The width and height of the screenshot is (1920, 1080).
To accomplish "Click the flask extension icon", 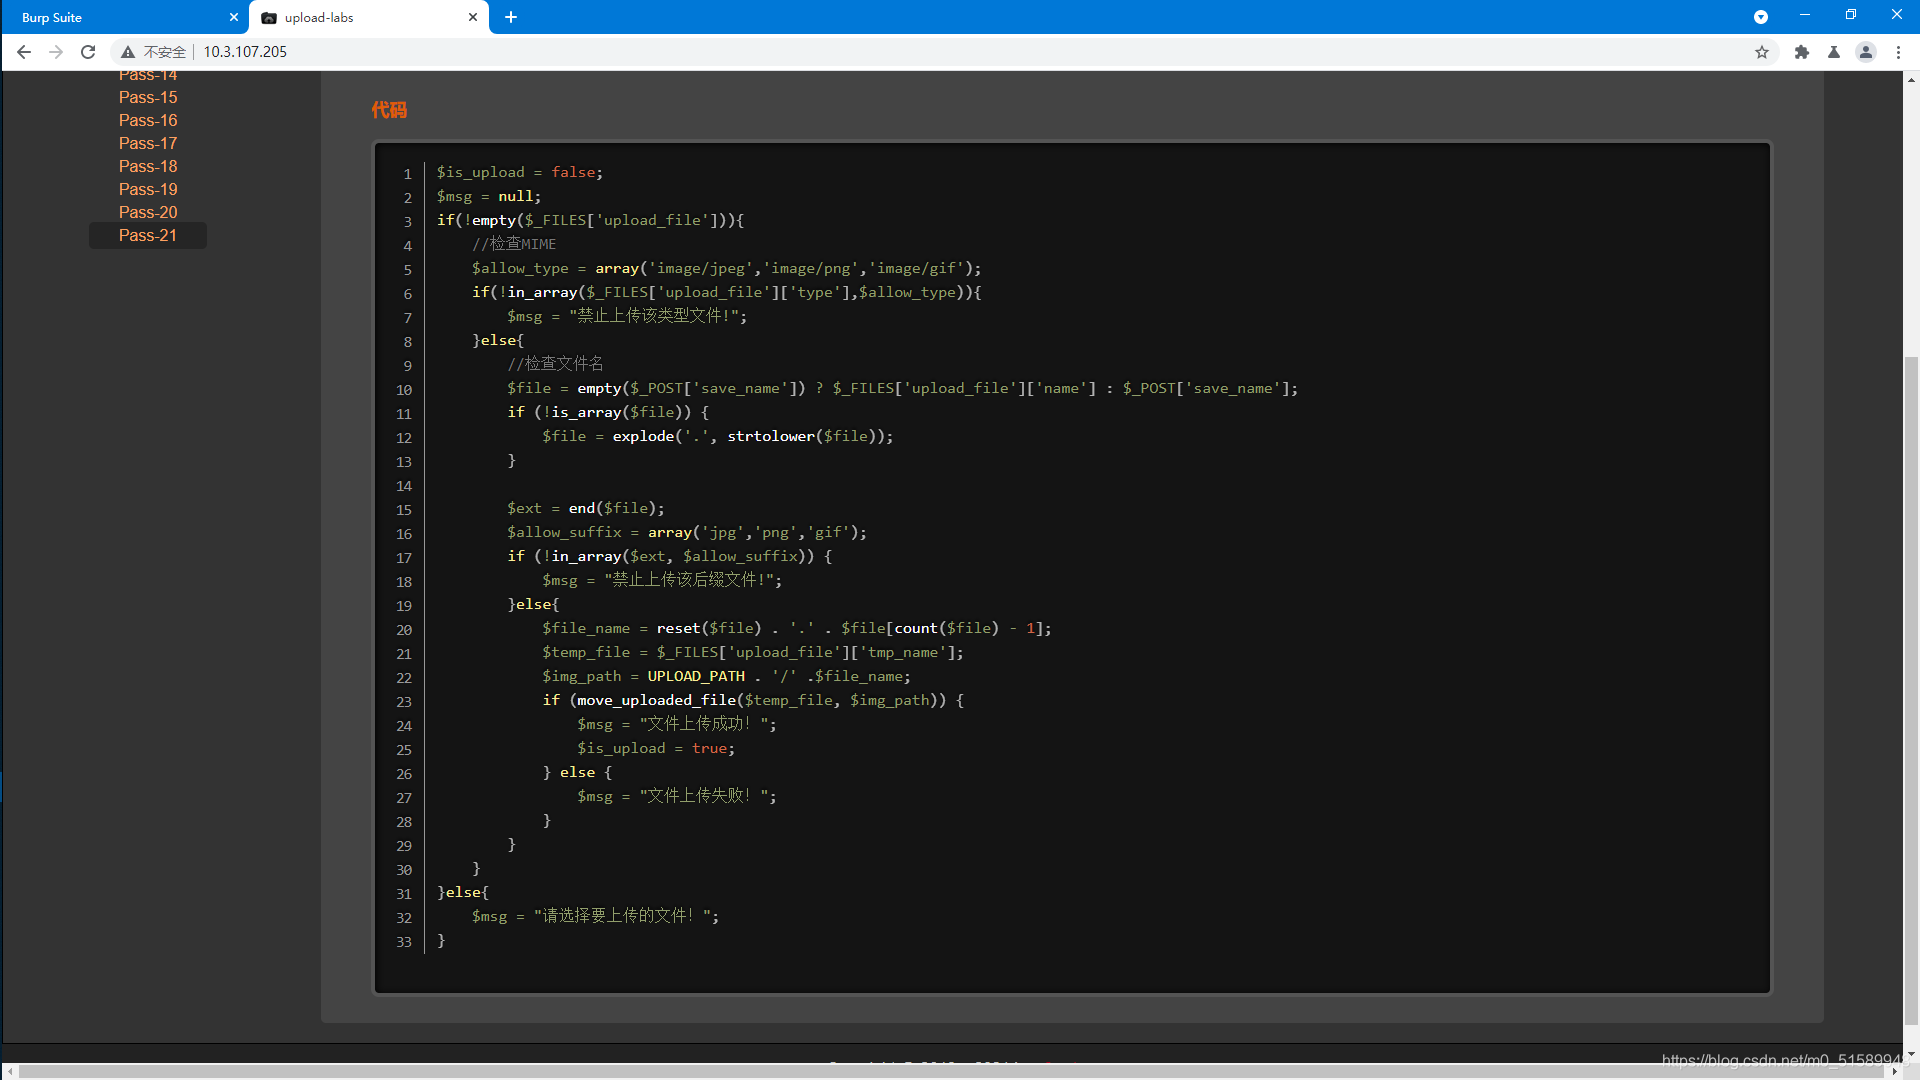I will [1834, 52].
